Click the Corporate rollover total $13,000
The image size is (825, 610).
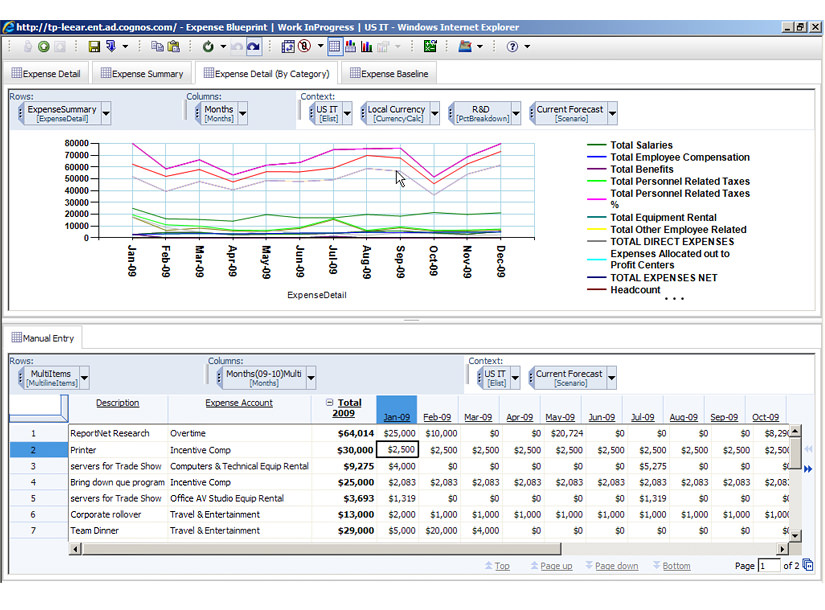click(344, 514)
